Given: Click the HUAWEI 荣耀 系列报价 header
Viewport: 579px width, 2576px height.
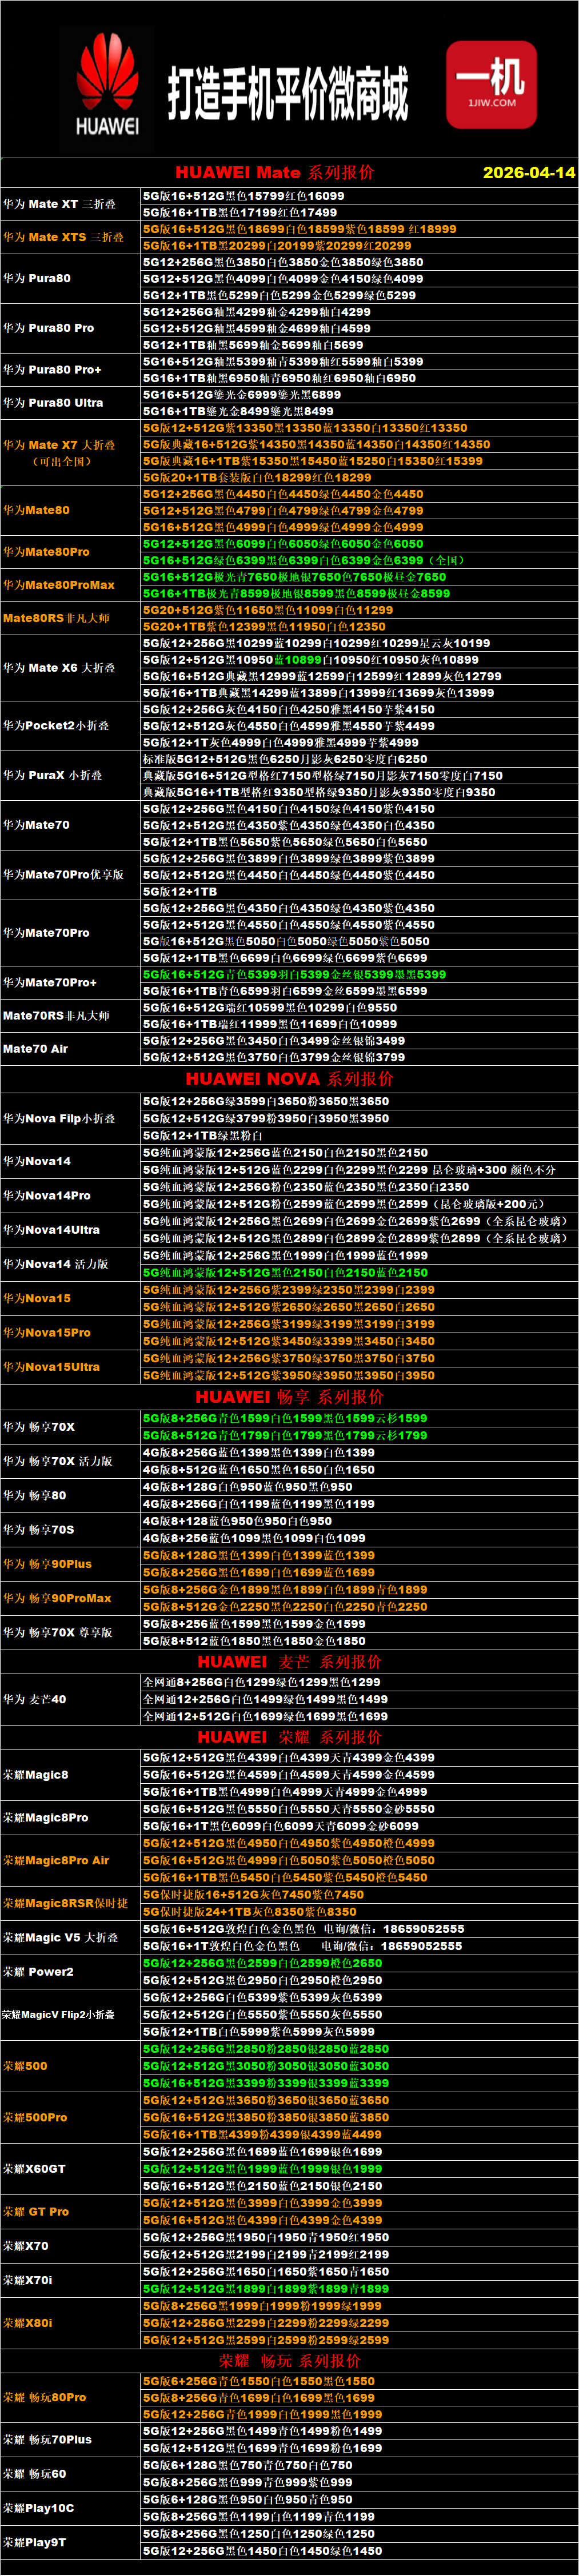Looking at the screenshot, I should tap(289, 1736).
